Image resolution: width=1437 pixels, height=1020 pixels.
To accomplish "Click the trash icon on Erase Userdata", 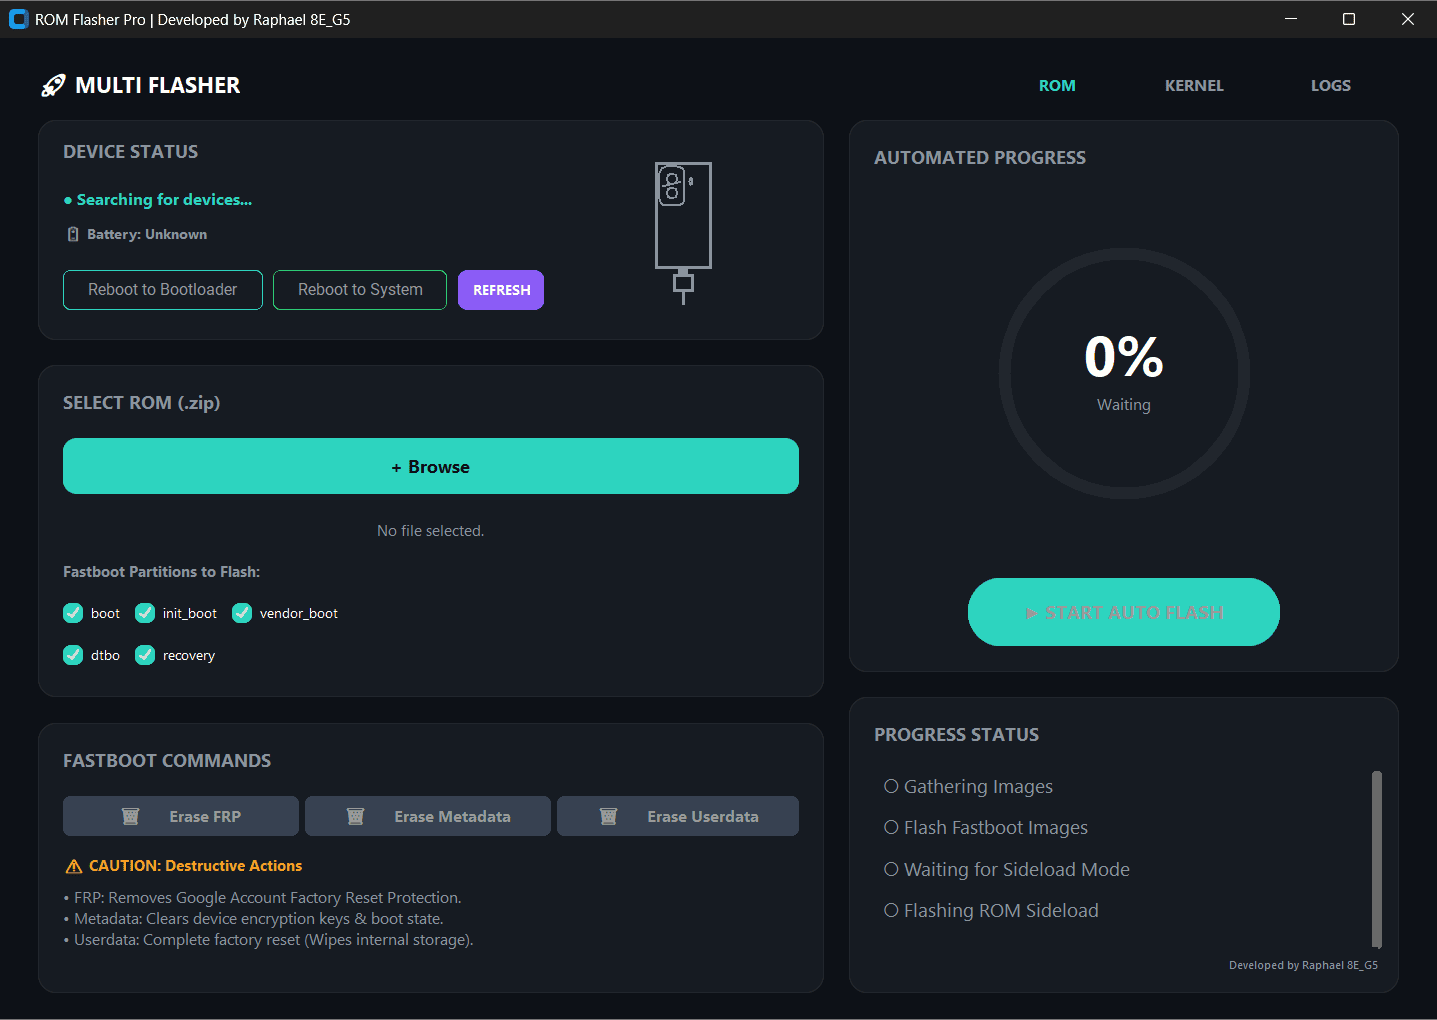I will tap(608, 816).
